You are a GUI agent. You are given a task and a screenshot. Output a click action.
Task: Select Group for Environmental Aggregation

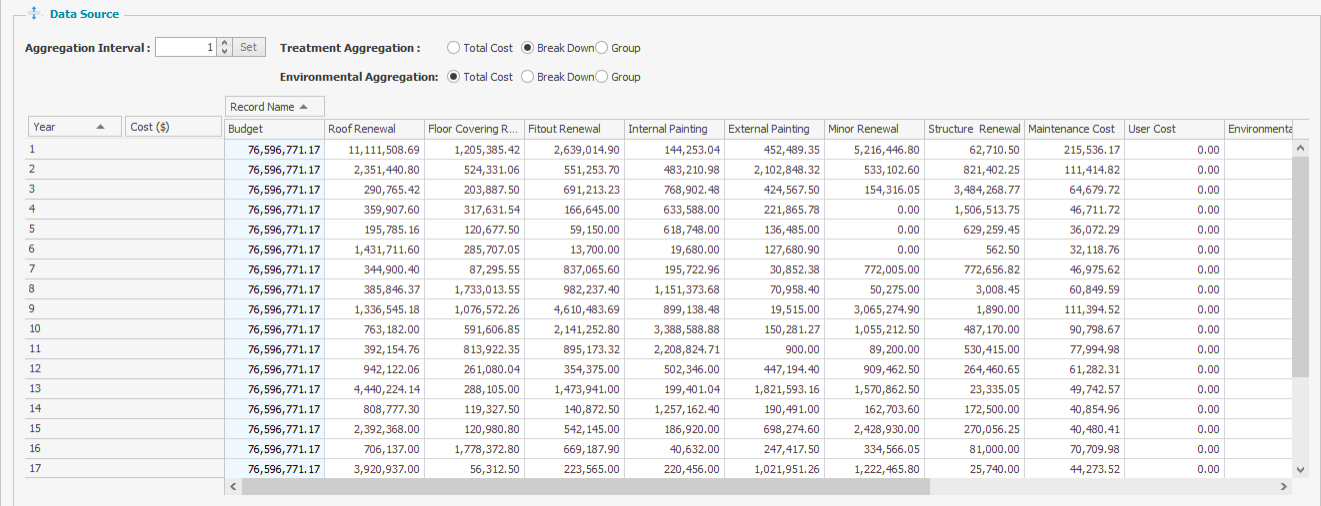tap(602, 77)
